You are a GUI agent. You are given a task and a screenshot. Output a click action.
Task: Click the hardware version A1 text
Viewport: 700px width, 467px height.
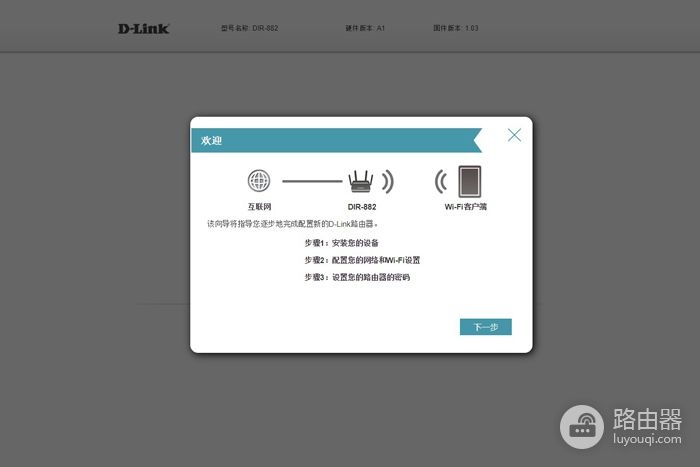[365, 28]
